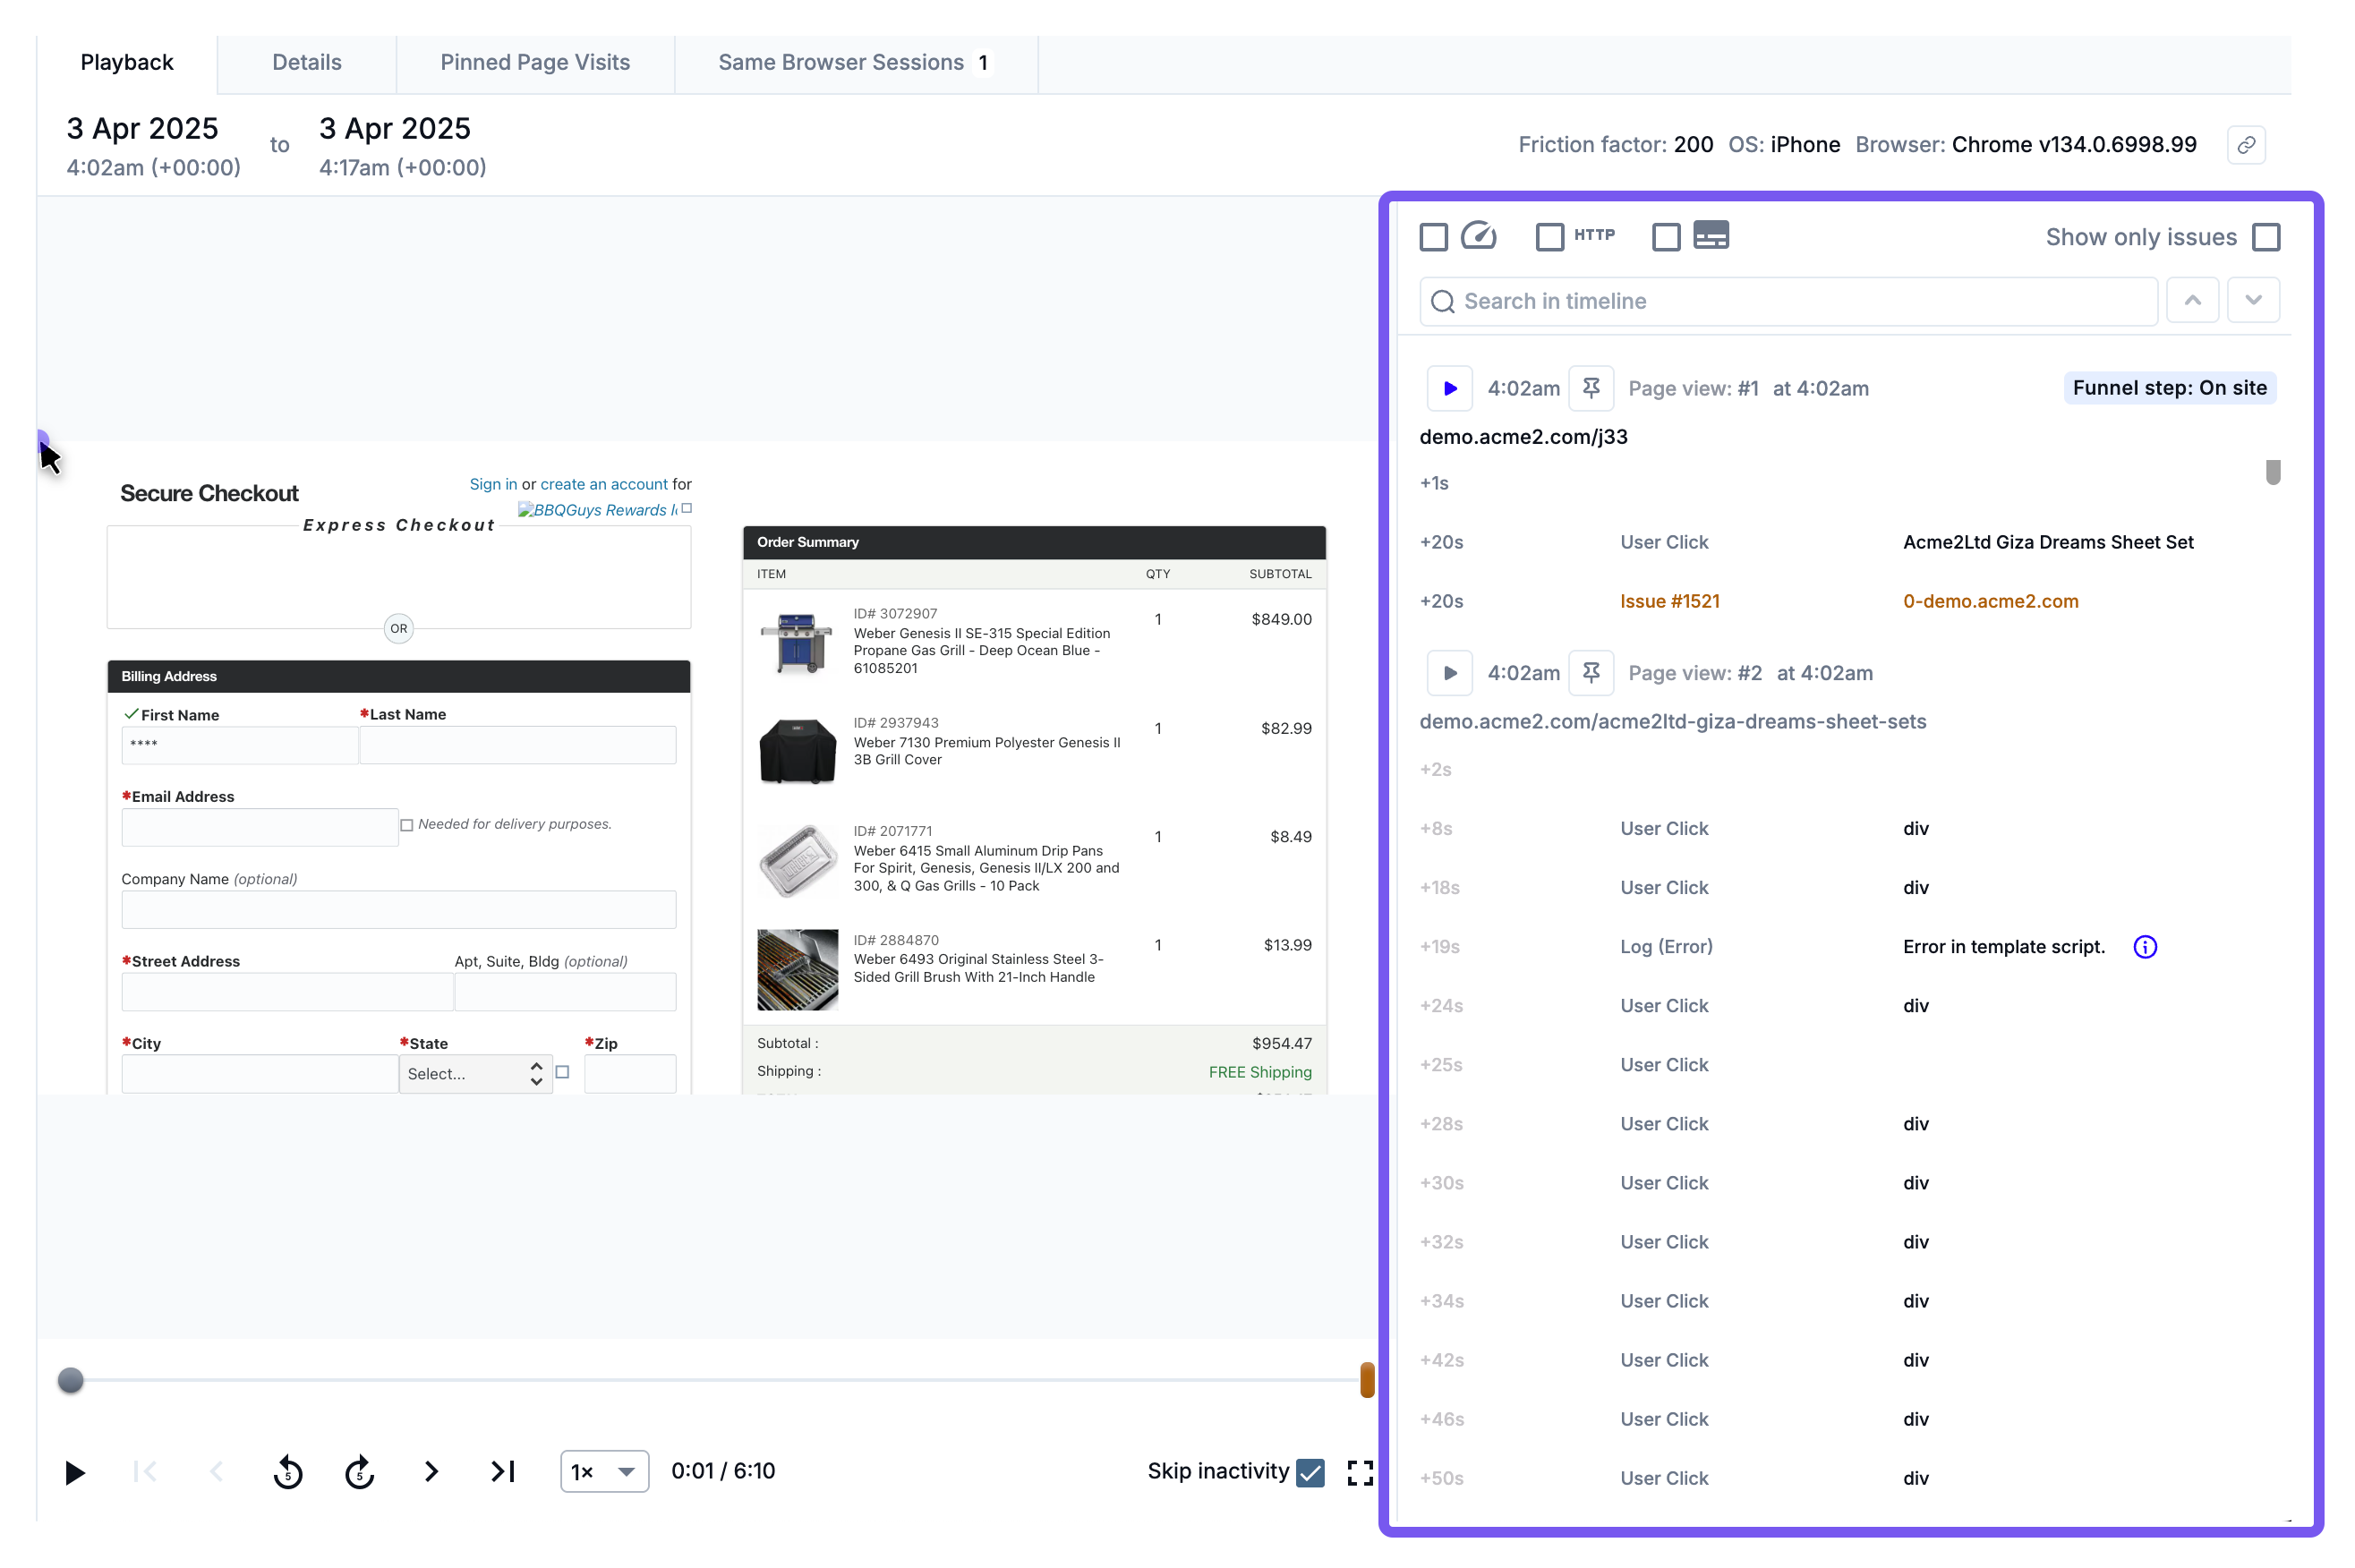Open the 1× playback speed dropdown
2355x1568 pixels.
pyautogui.click(x=604, y=1472)
